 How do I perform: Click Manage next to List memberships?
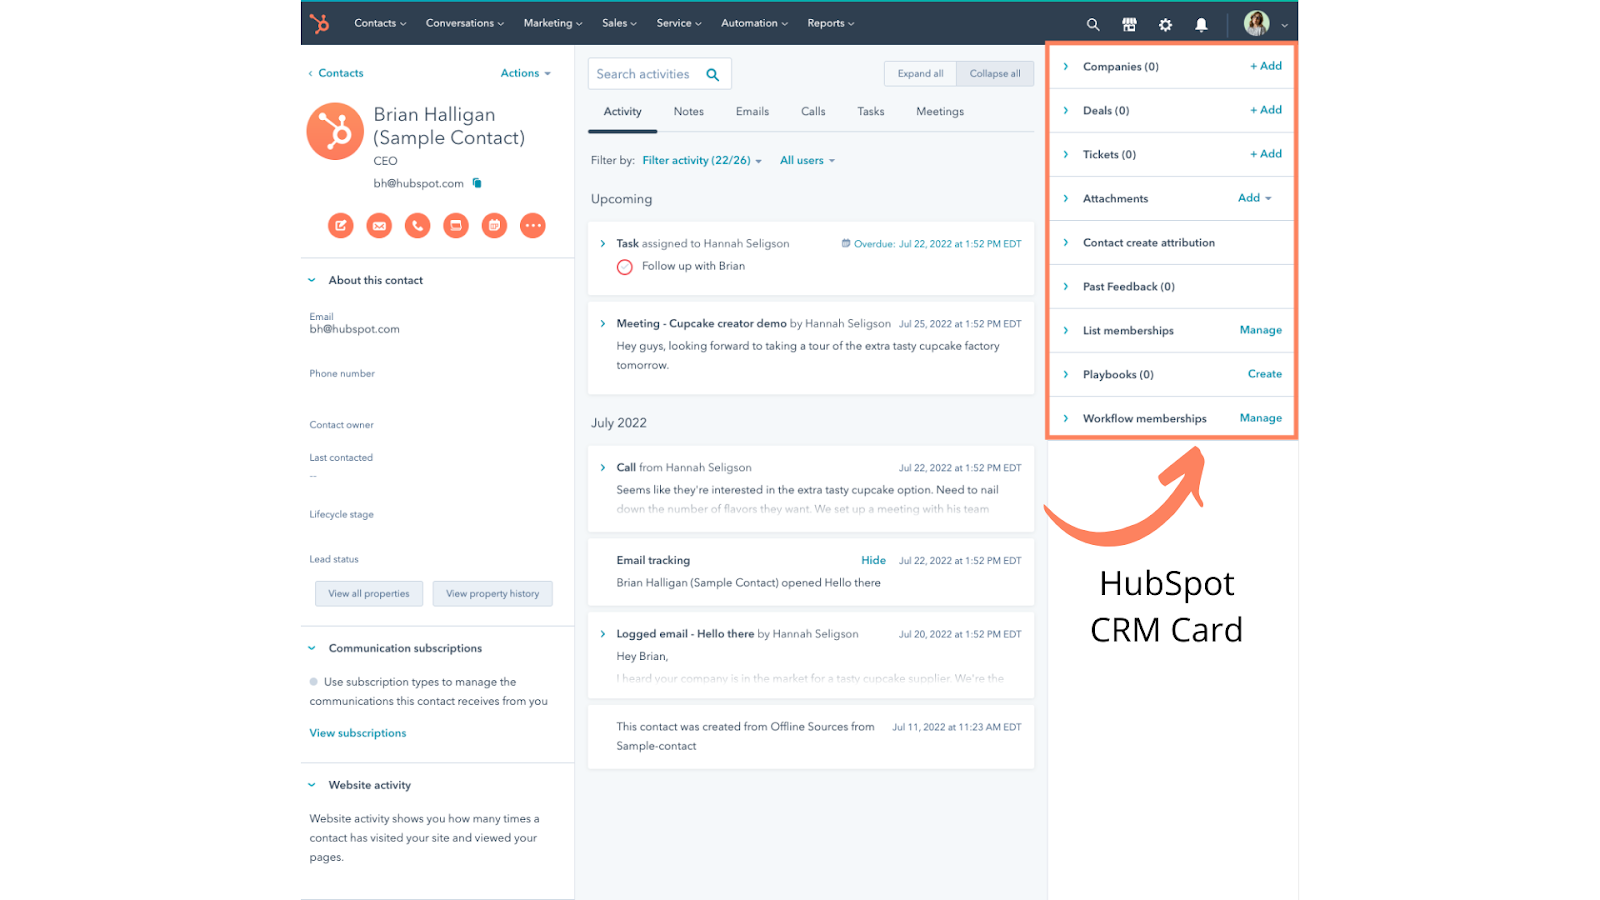(1259, 330)
